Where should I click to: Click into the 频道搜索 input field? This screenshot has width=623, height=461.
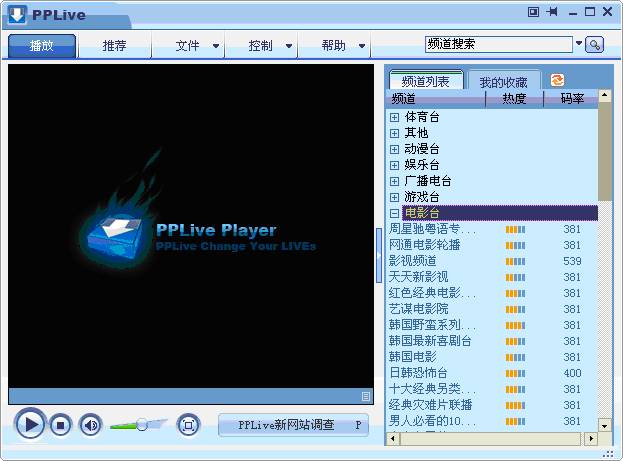click(x=499, y=44)
